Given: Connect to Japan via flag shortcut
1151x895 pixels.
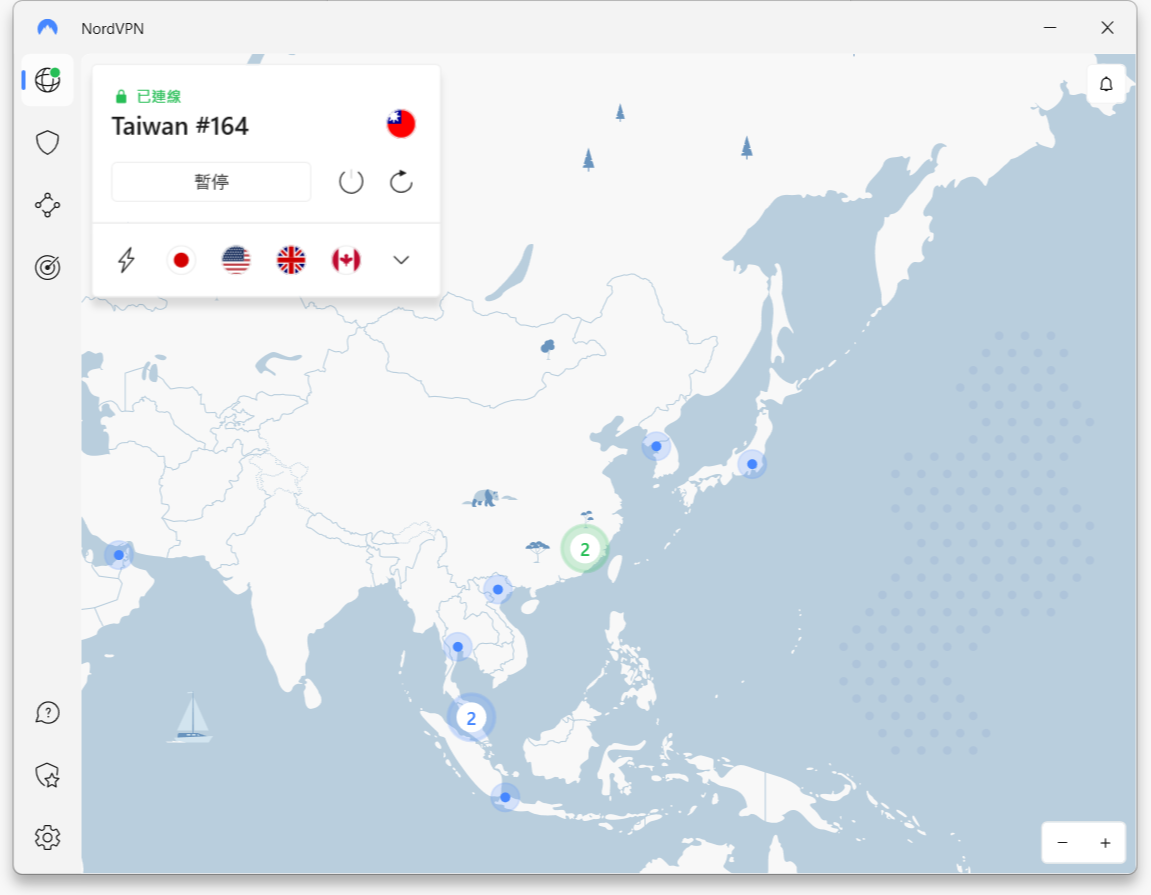Looking at the screenshot, I should coord(181,260).
